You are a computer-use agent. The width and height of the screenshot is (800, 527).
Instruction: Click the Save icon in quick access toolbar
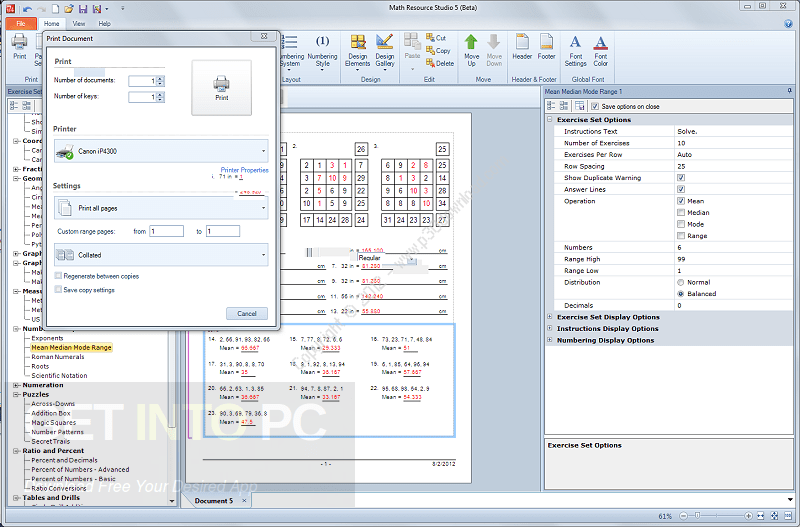(x=83, y=9)
